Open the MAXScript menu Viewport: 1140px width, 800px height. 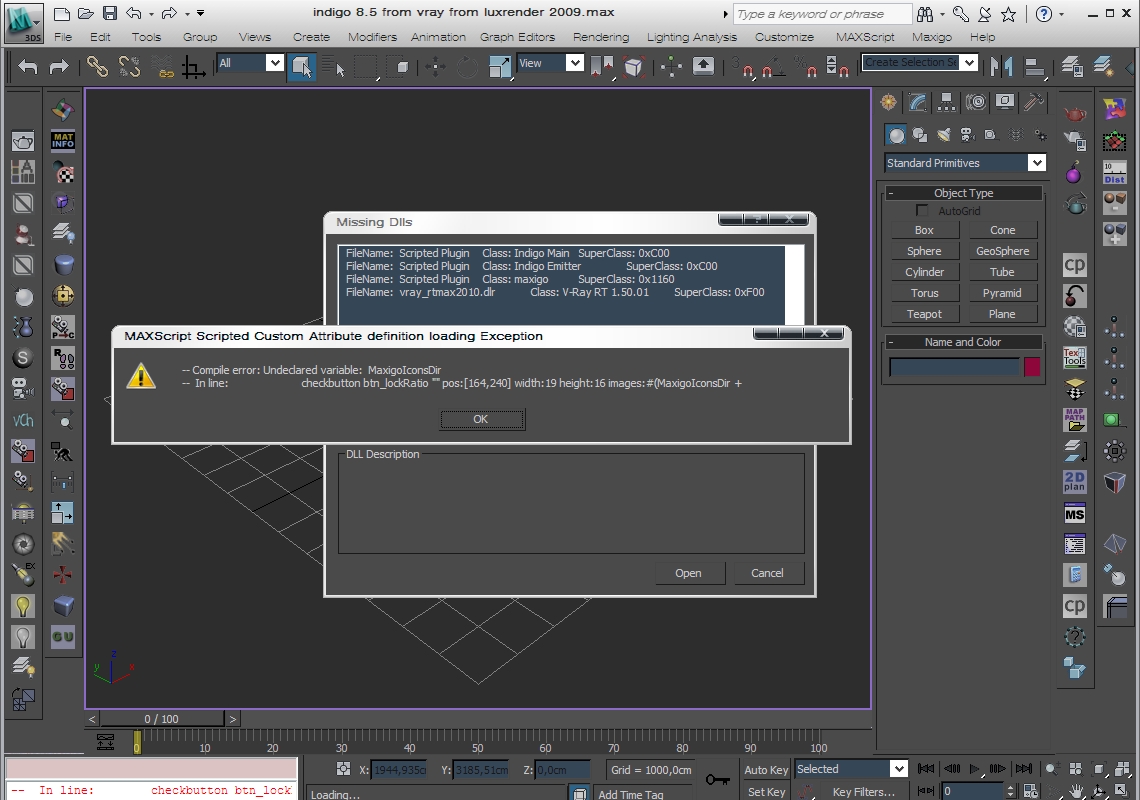[x=865, y=37]
